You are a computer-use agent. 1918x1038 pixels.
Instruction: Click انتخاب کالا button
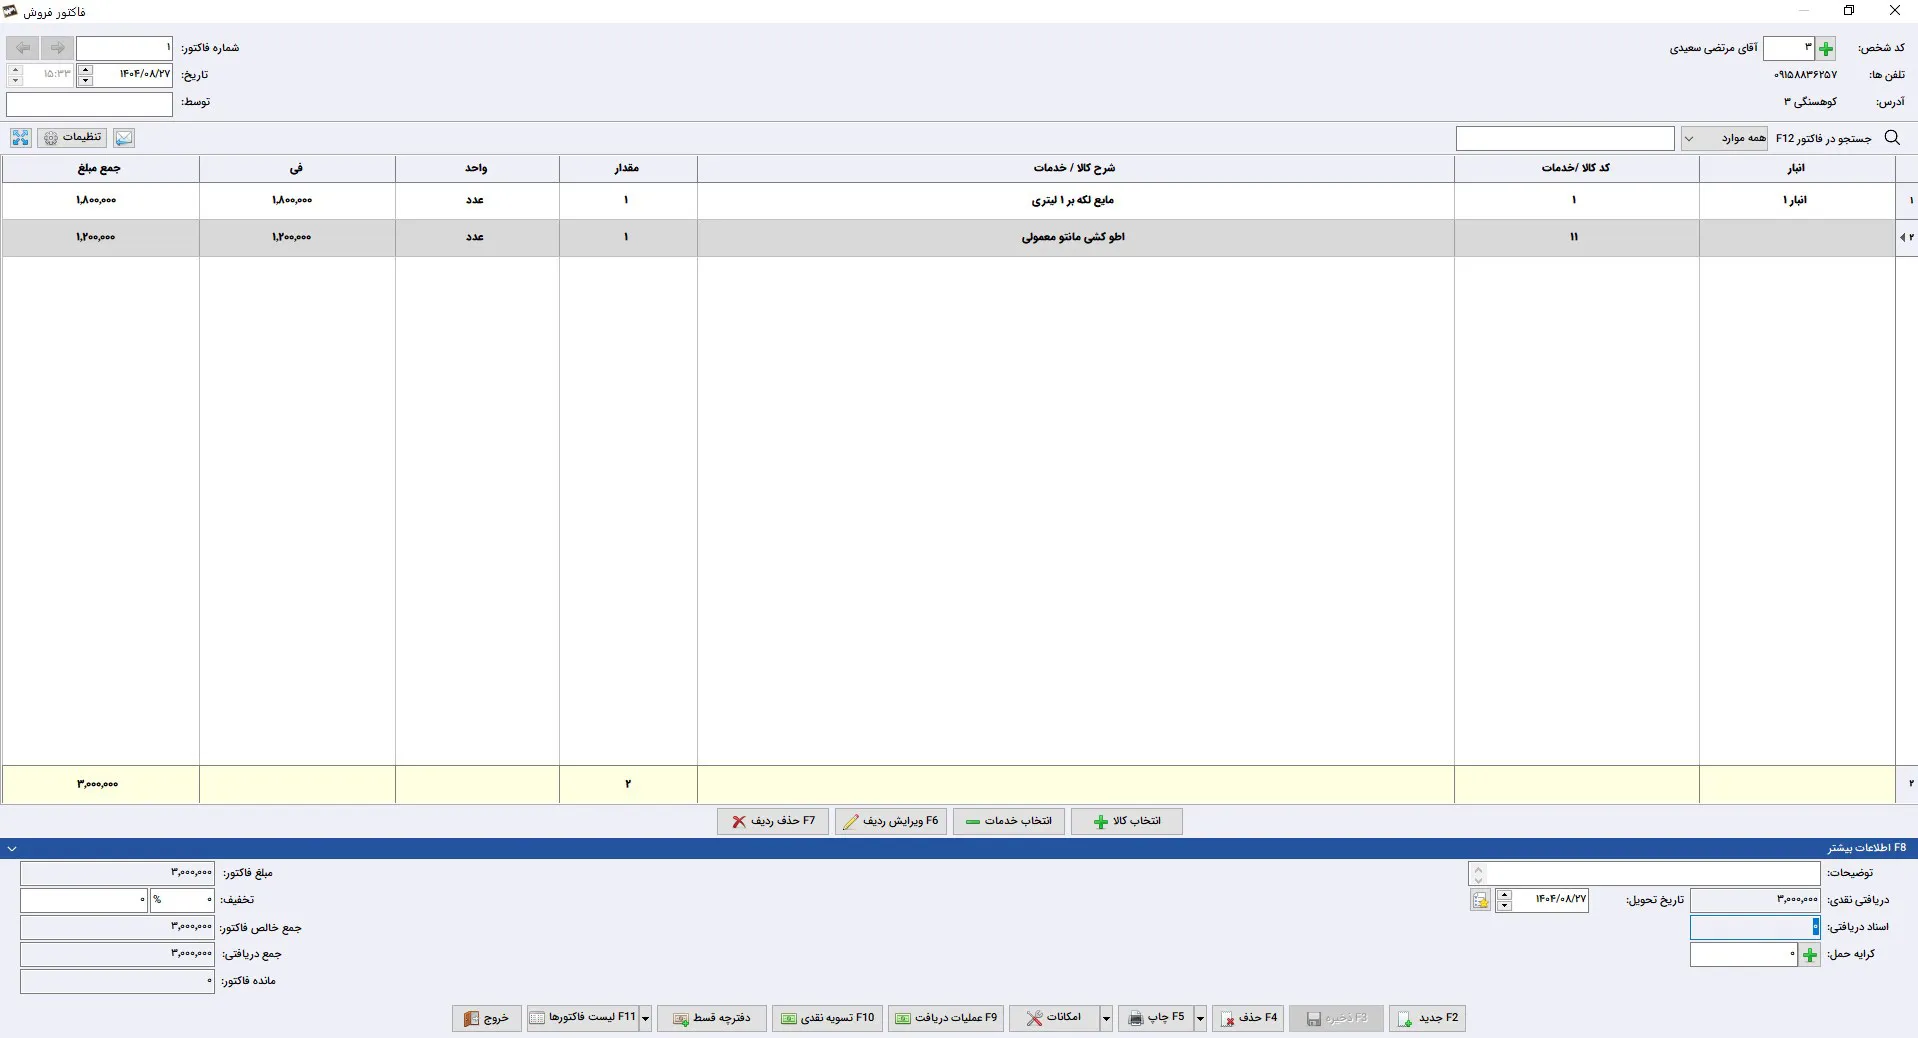coord(1126,821)
